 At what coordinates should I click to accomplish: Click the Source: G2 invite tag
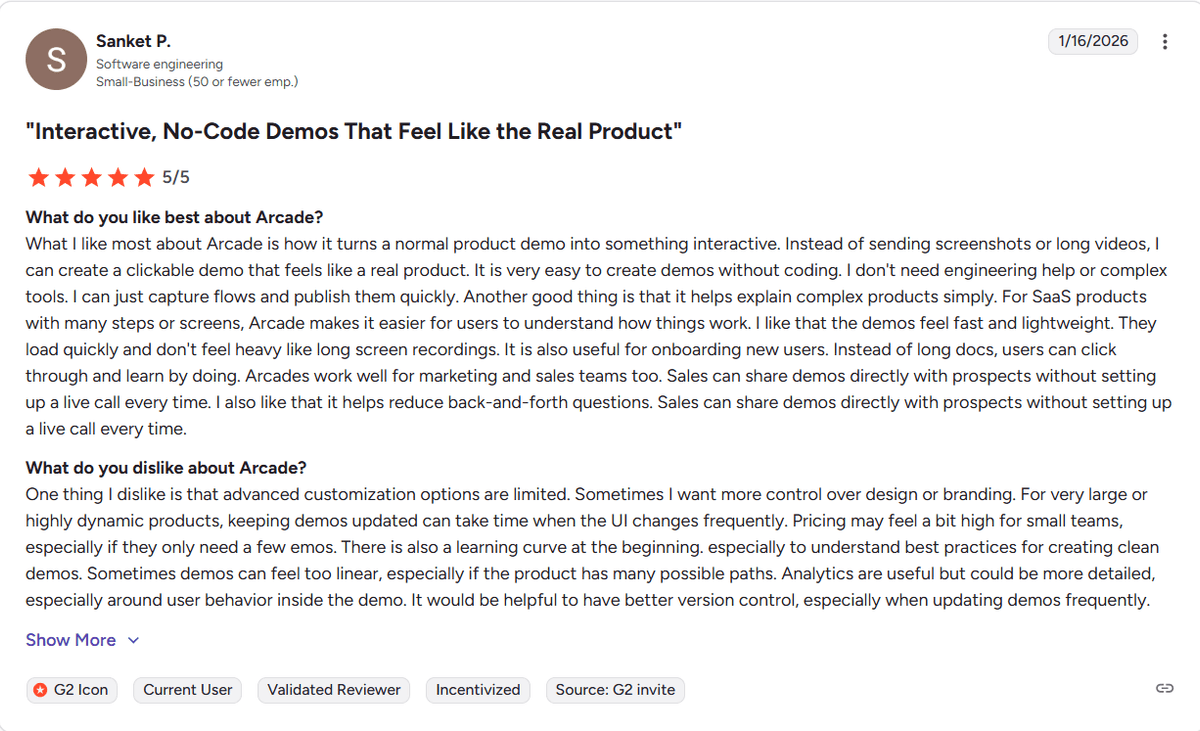point(615,690)
